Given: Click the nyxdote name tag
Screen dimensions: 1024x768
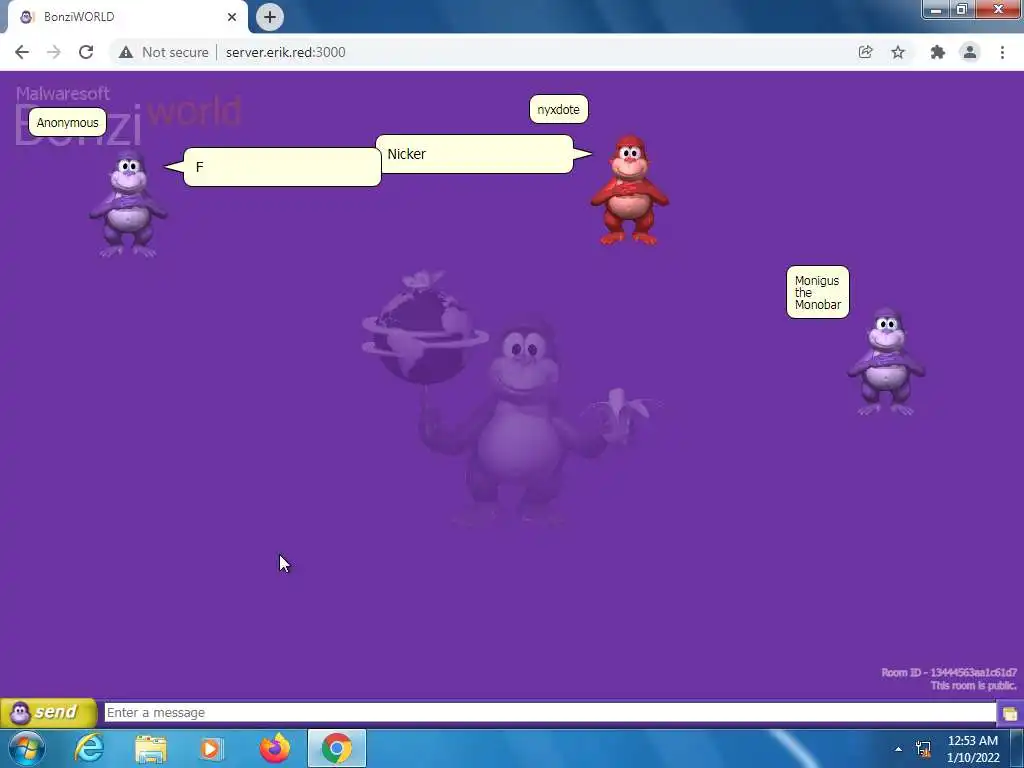Looking at the screenshot, I should pos(558,109).
